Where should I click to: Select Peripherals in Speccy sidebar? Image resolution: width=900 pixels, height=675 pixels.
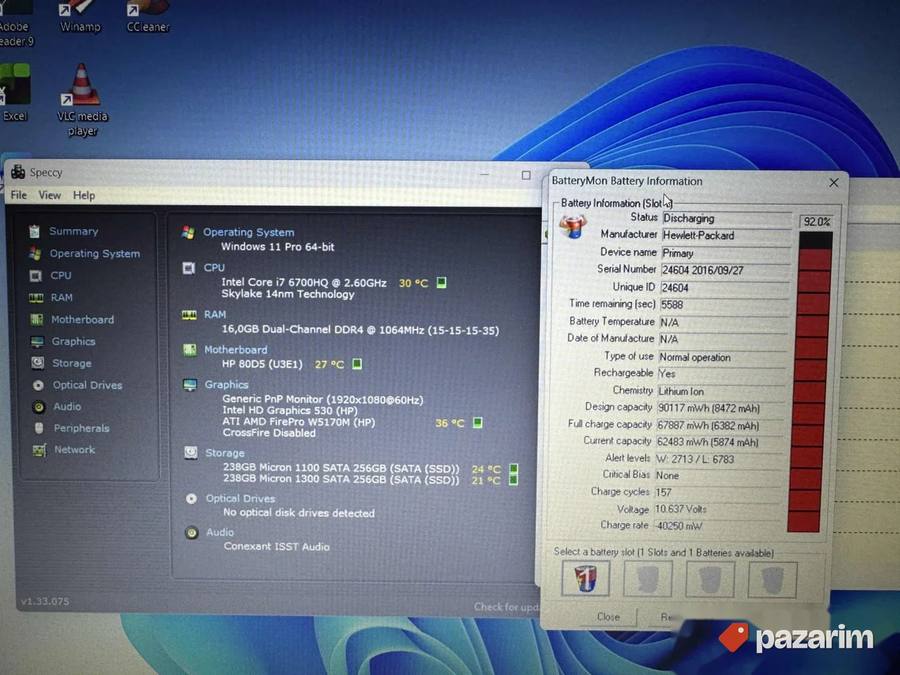click(x=82, y=428)
